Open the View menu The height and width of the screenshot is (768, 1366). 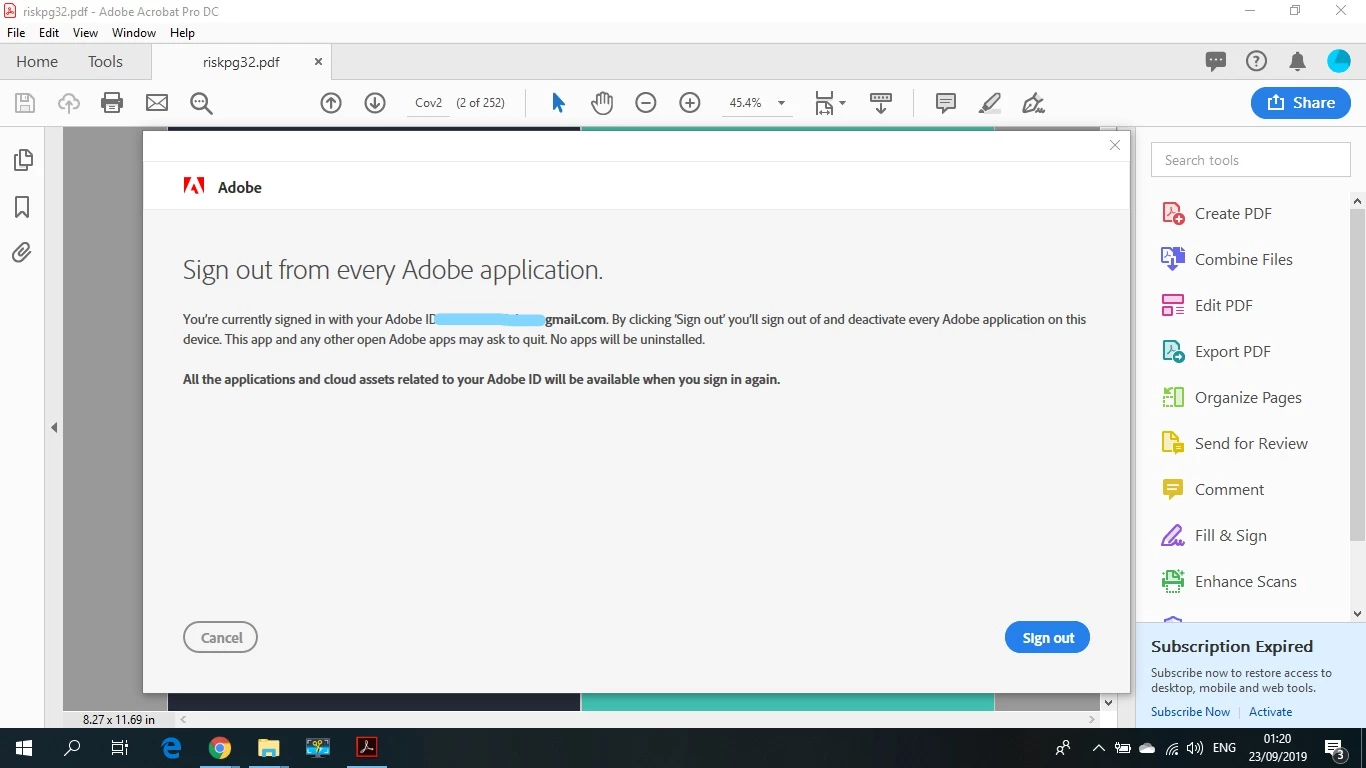[x=85, y=33]
